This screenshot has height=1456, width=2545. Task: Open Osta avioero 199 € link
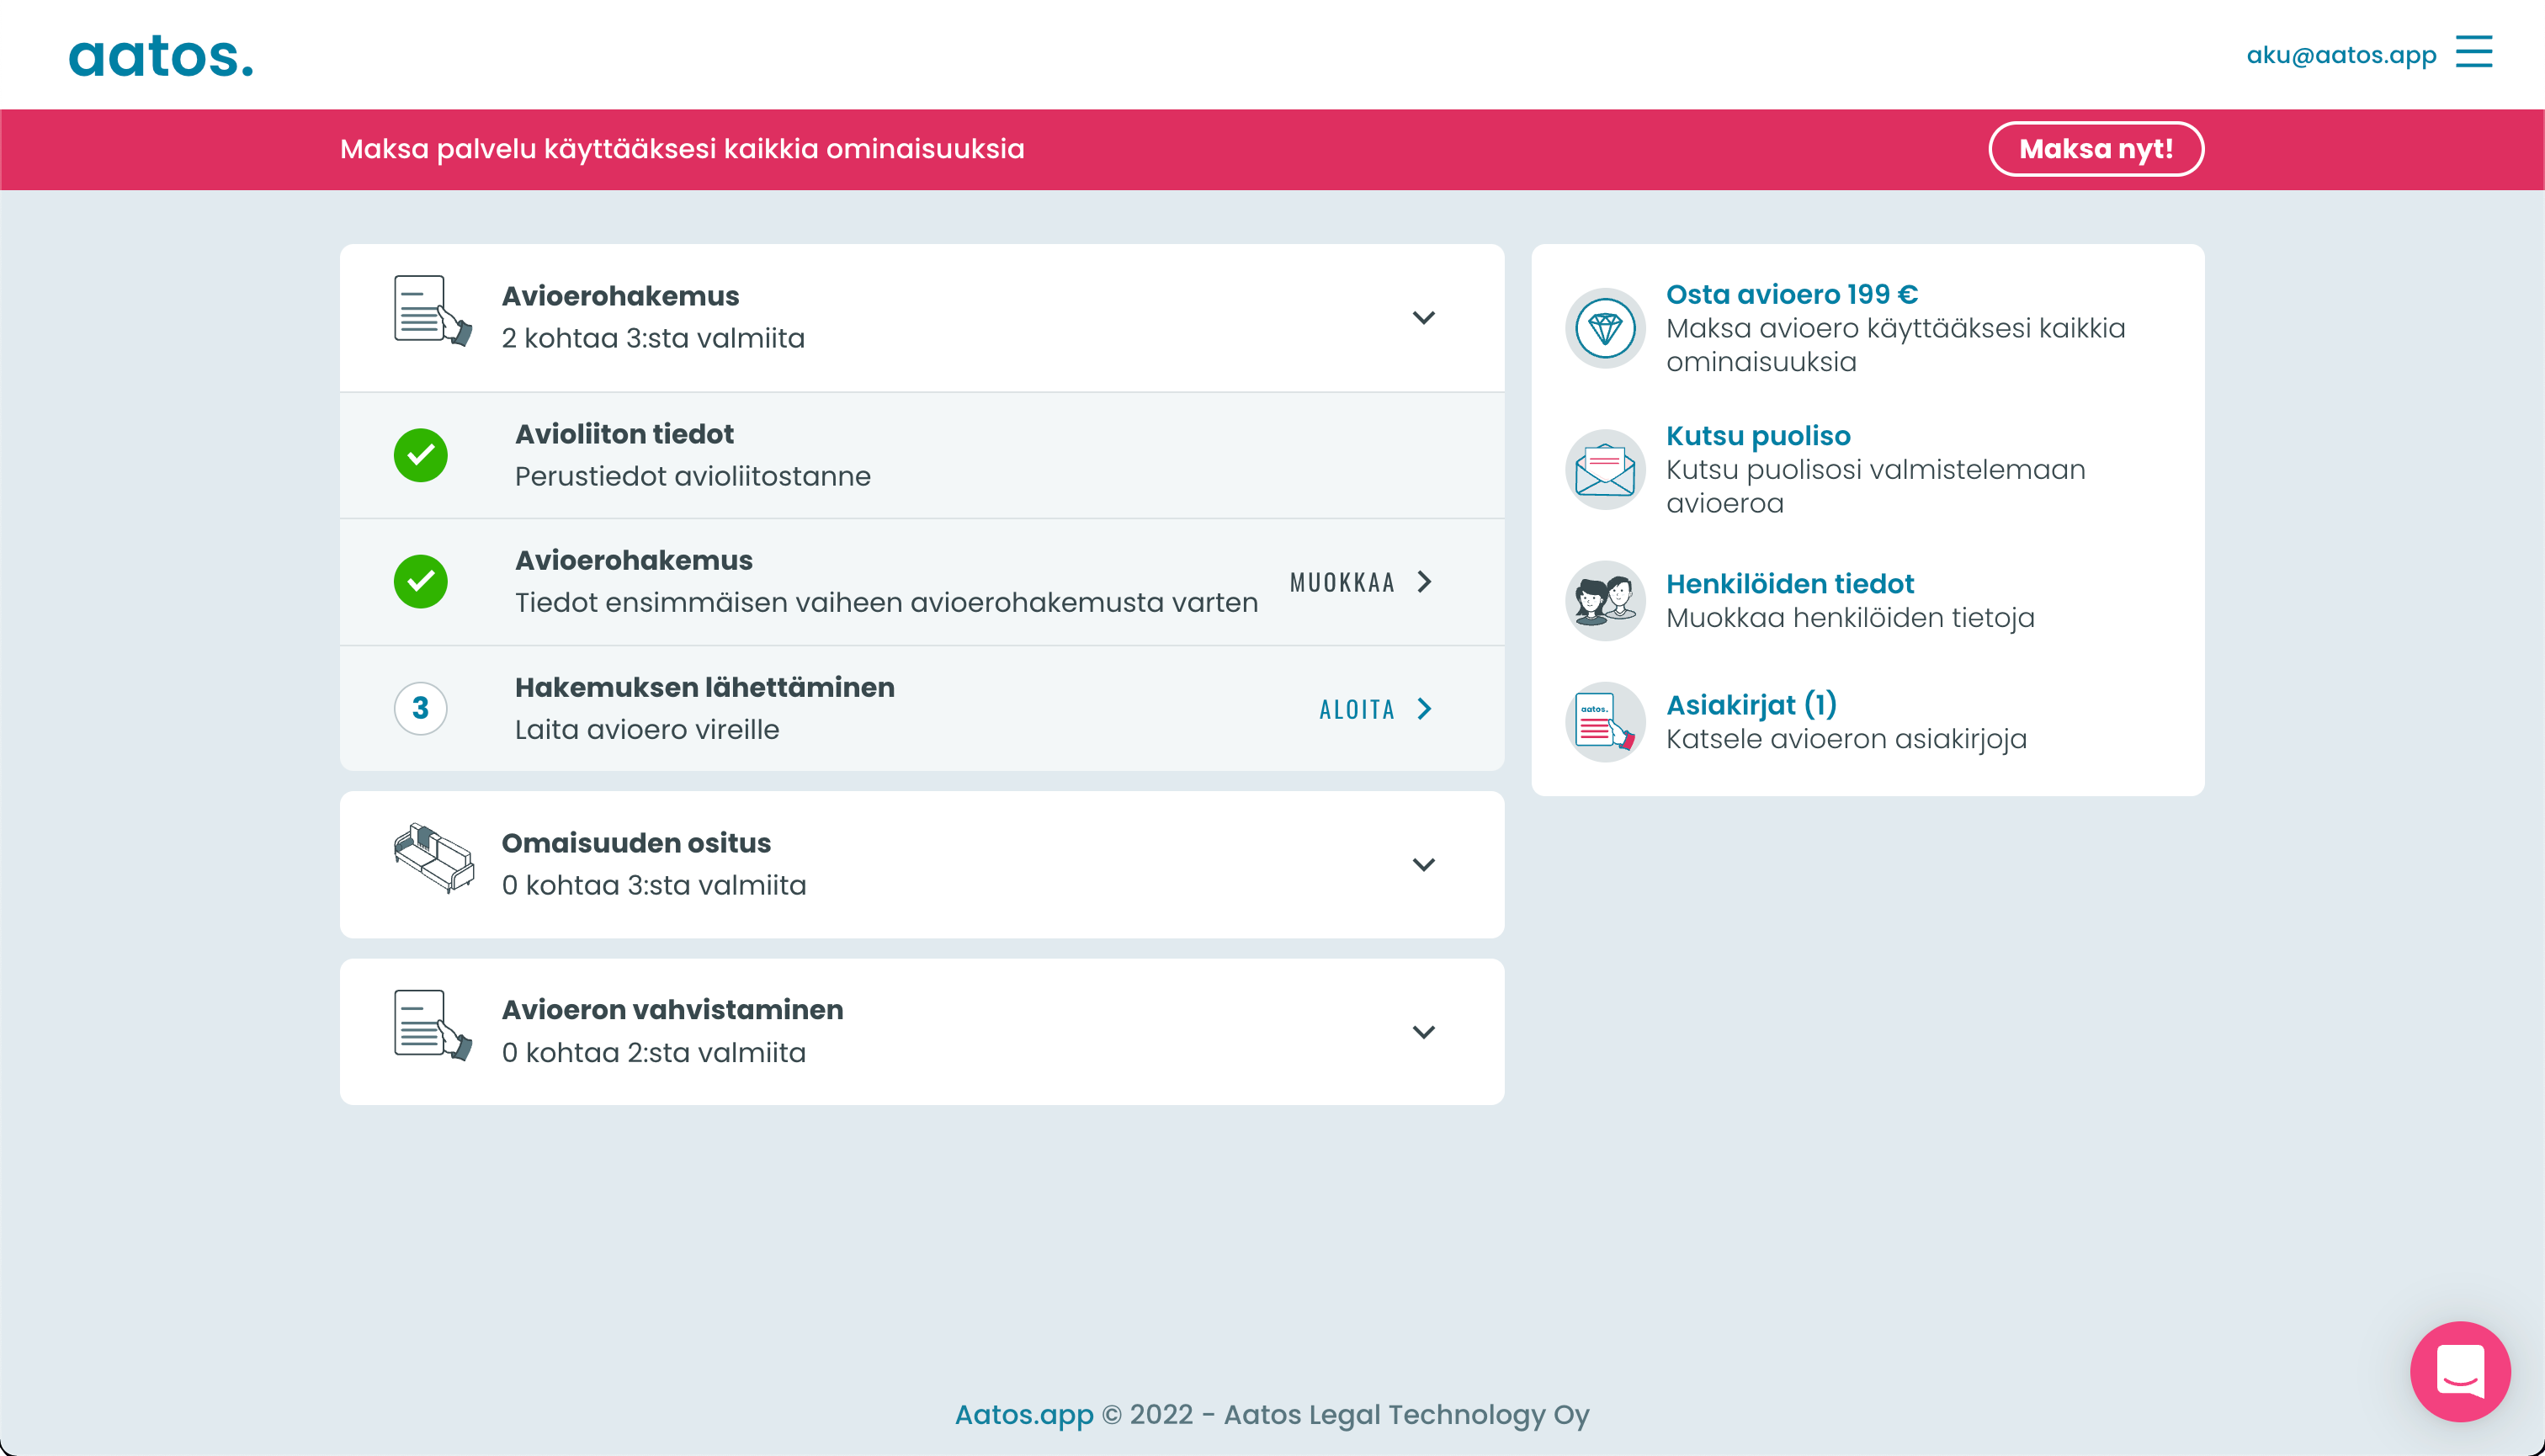pos(1792,294)
